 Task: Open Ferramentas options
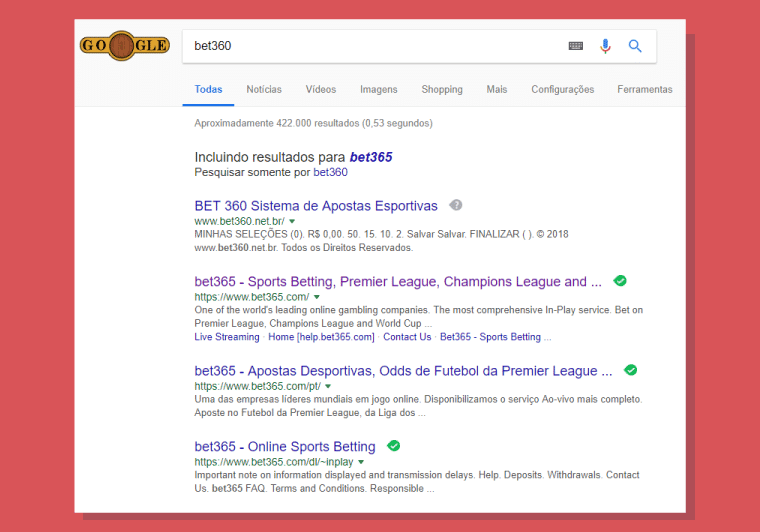[x=645, y=90]
